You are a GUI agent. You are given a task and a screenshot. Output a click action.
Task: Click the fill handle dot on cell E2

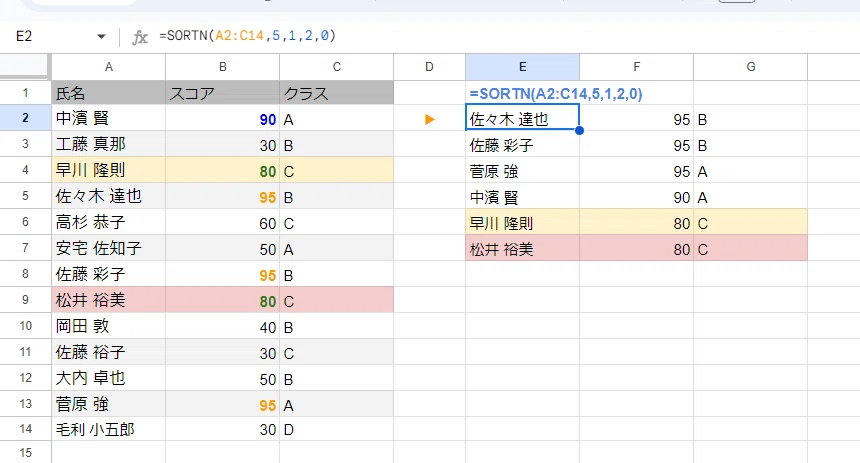pos(579,131)
